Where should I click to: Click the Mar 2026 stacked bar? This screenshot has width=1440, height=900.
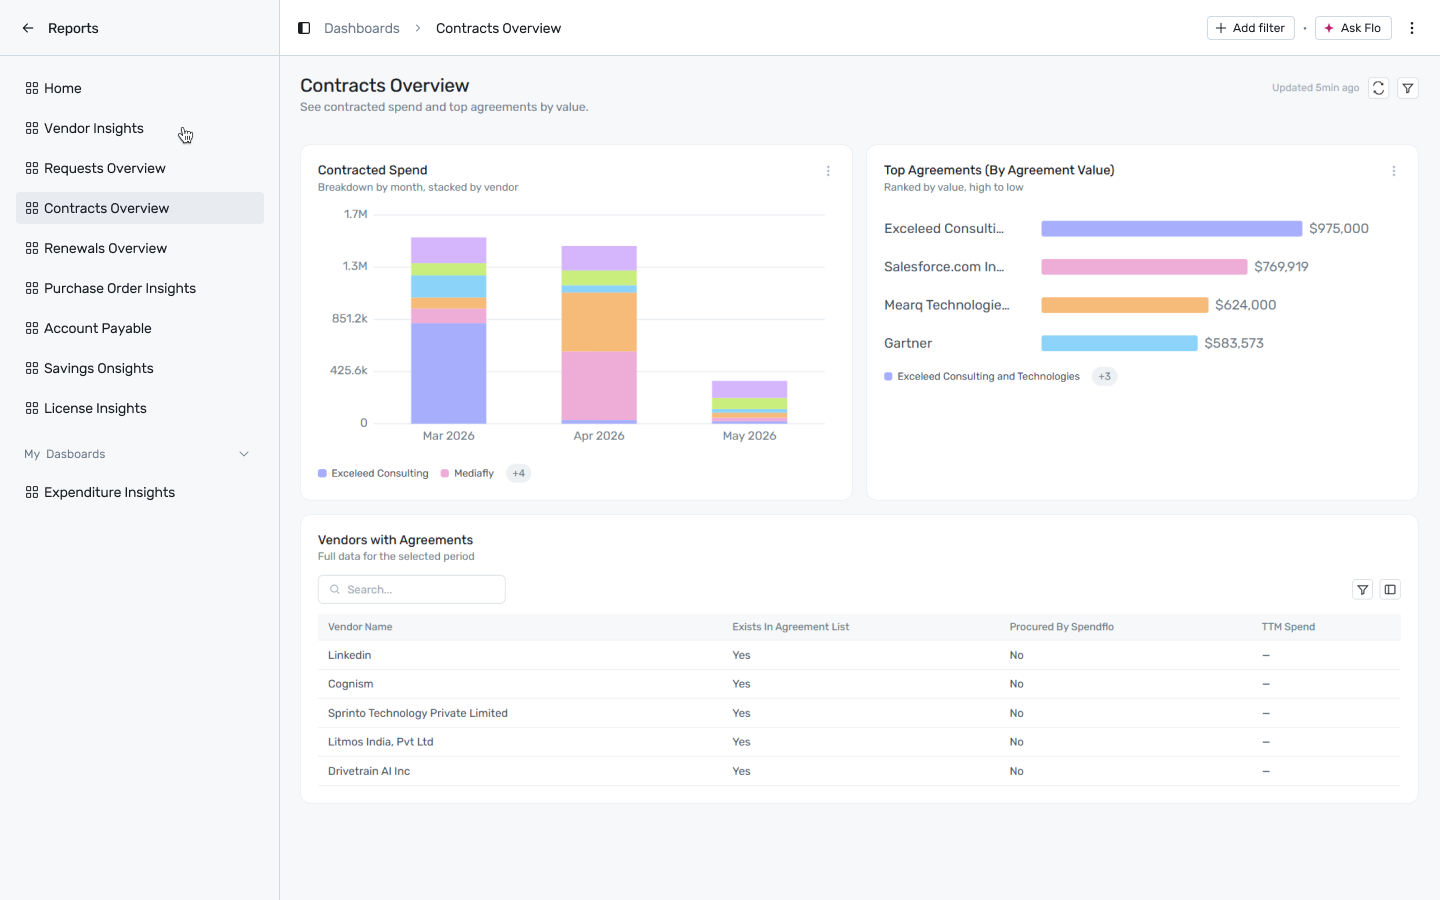[x=449, y=330]
